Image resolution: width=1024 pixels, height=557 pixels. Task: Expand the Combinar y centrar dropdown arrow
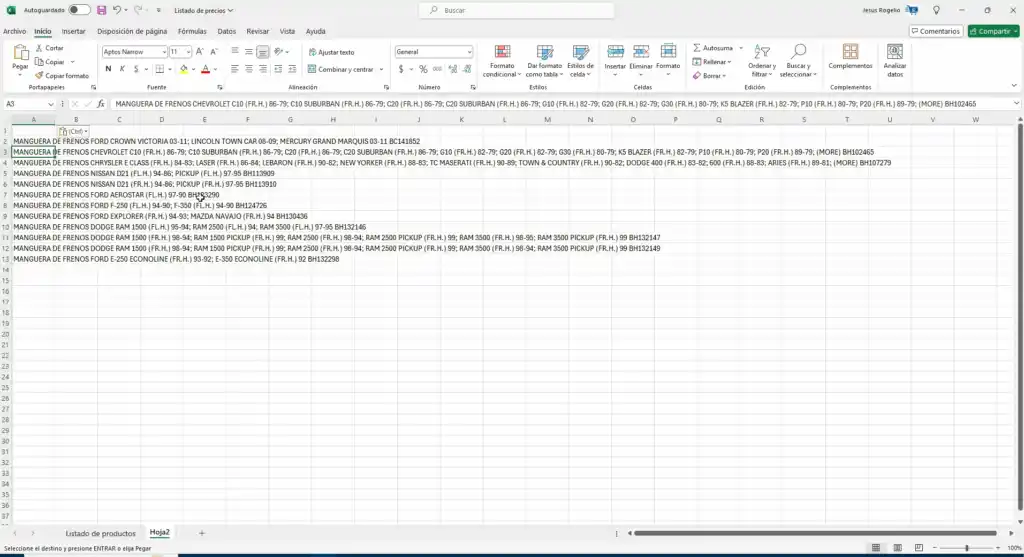[x=381, y=69]
